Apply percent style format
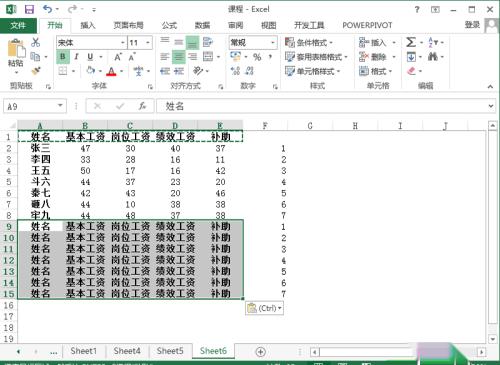 tap(257, 57)
